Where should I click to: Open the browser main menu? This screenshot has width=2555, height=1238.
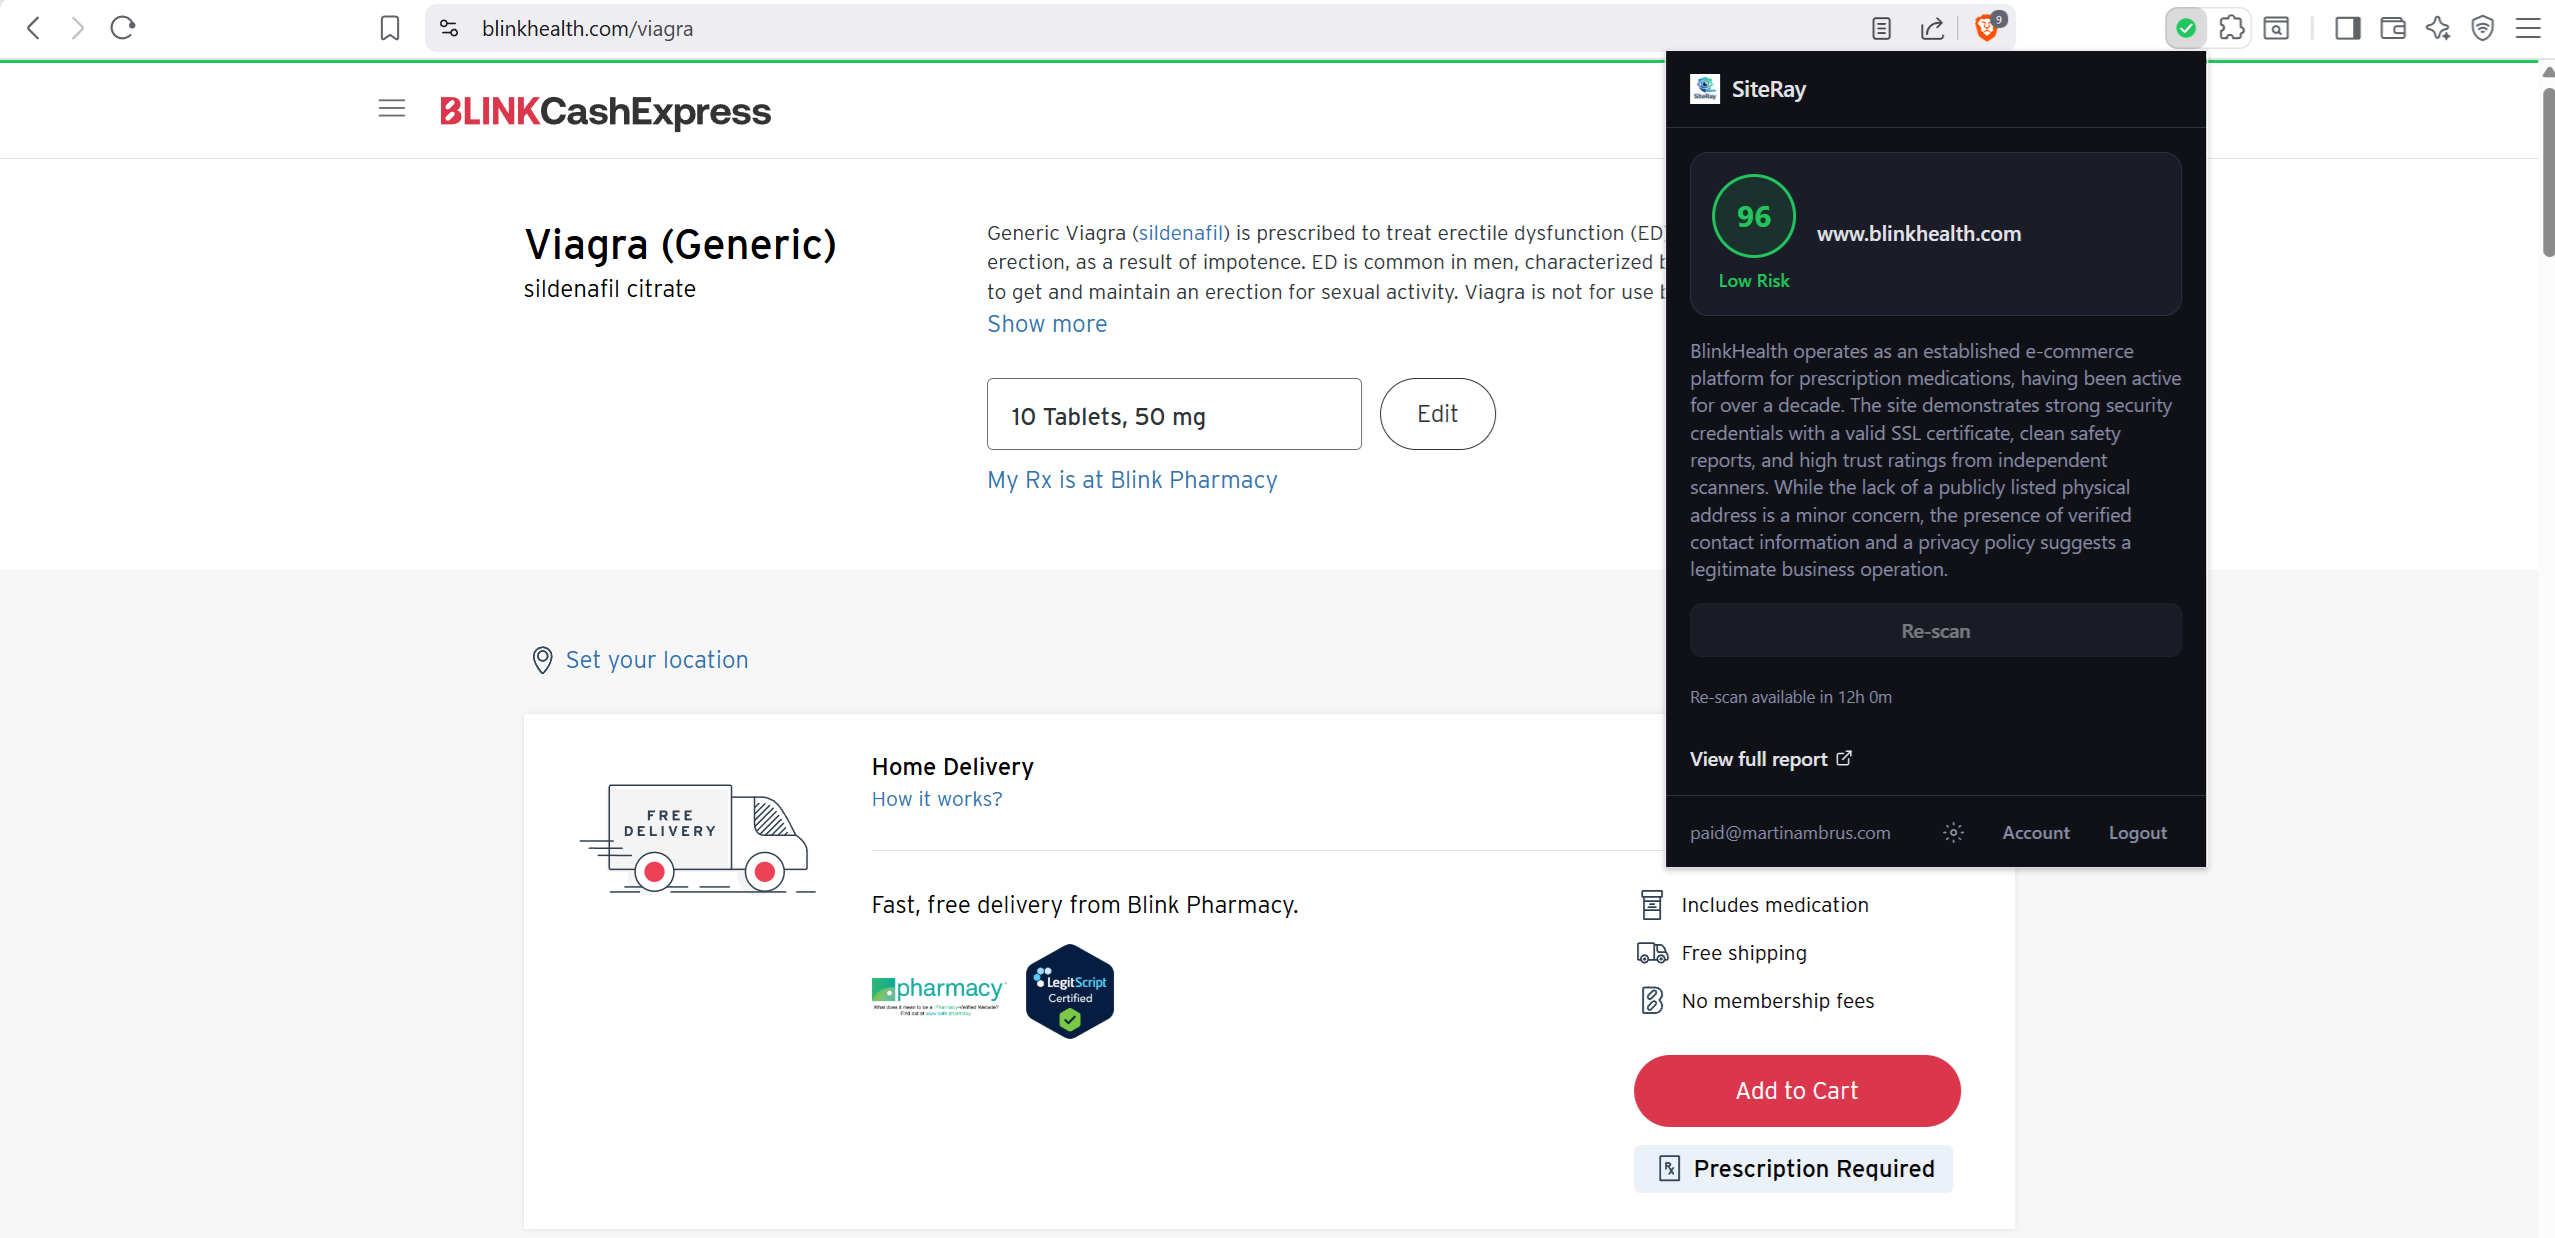(2527, 28)
